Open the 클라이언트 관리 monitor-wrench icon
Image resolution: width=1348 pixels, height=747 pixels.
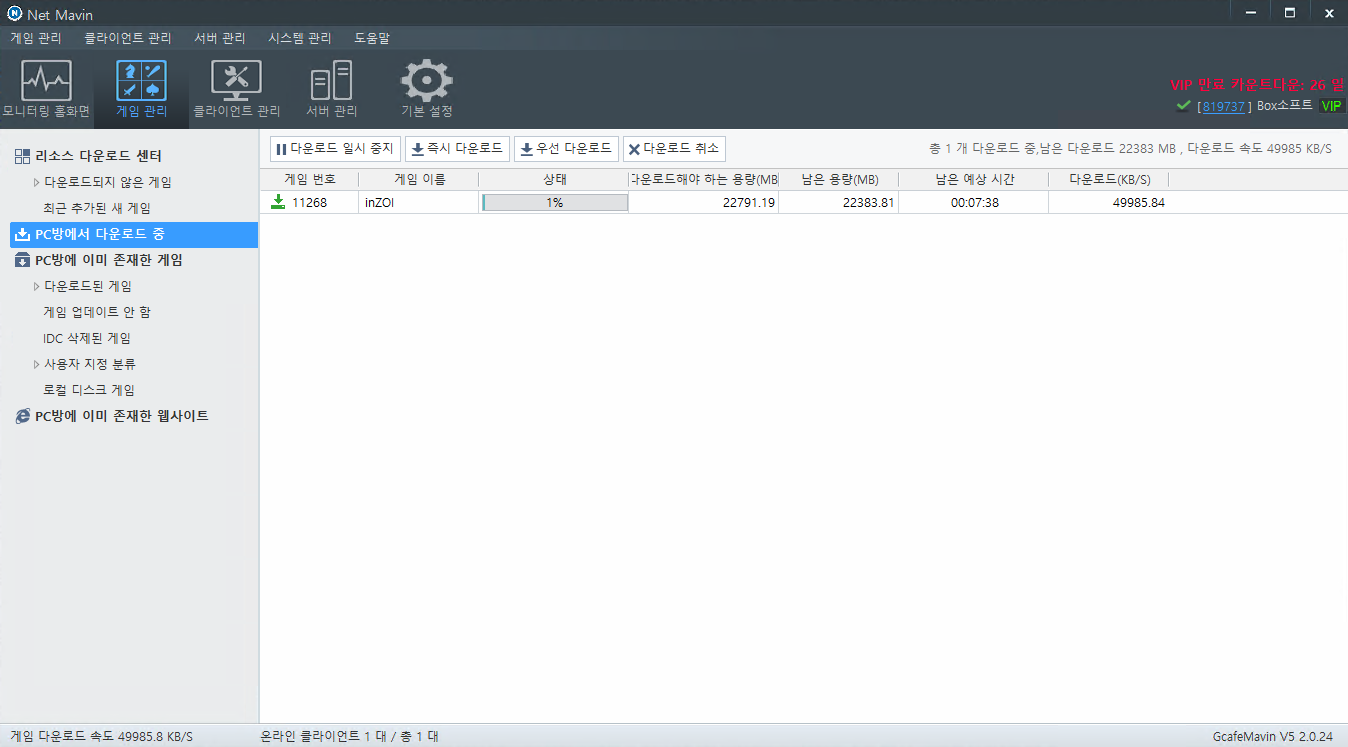coord(236,81)
